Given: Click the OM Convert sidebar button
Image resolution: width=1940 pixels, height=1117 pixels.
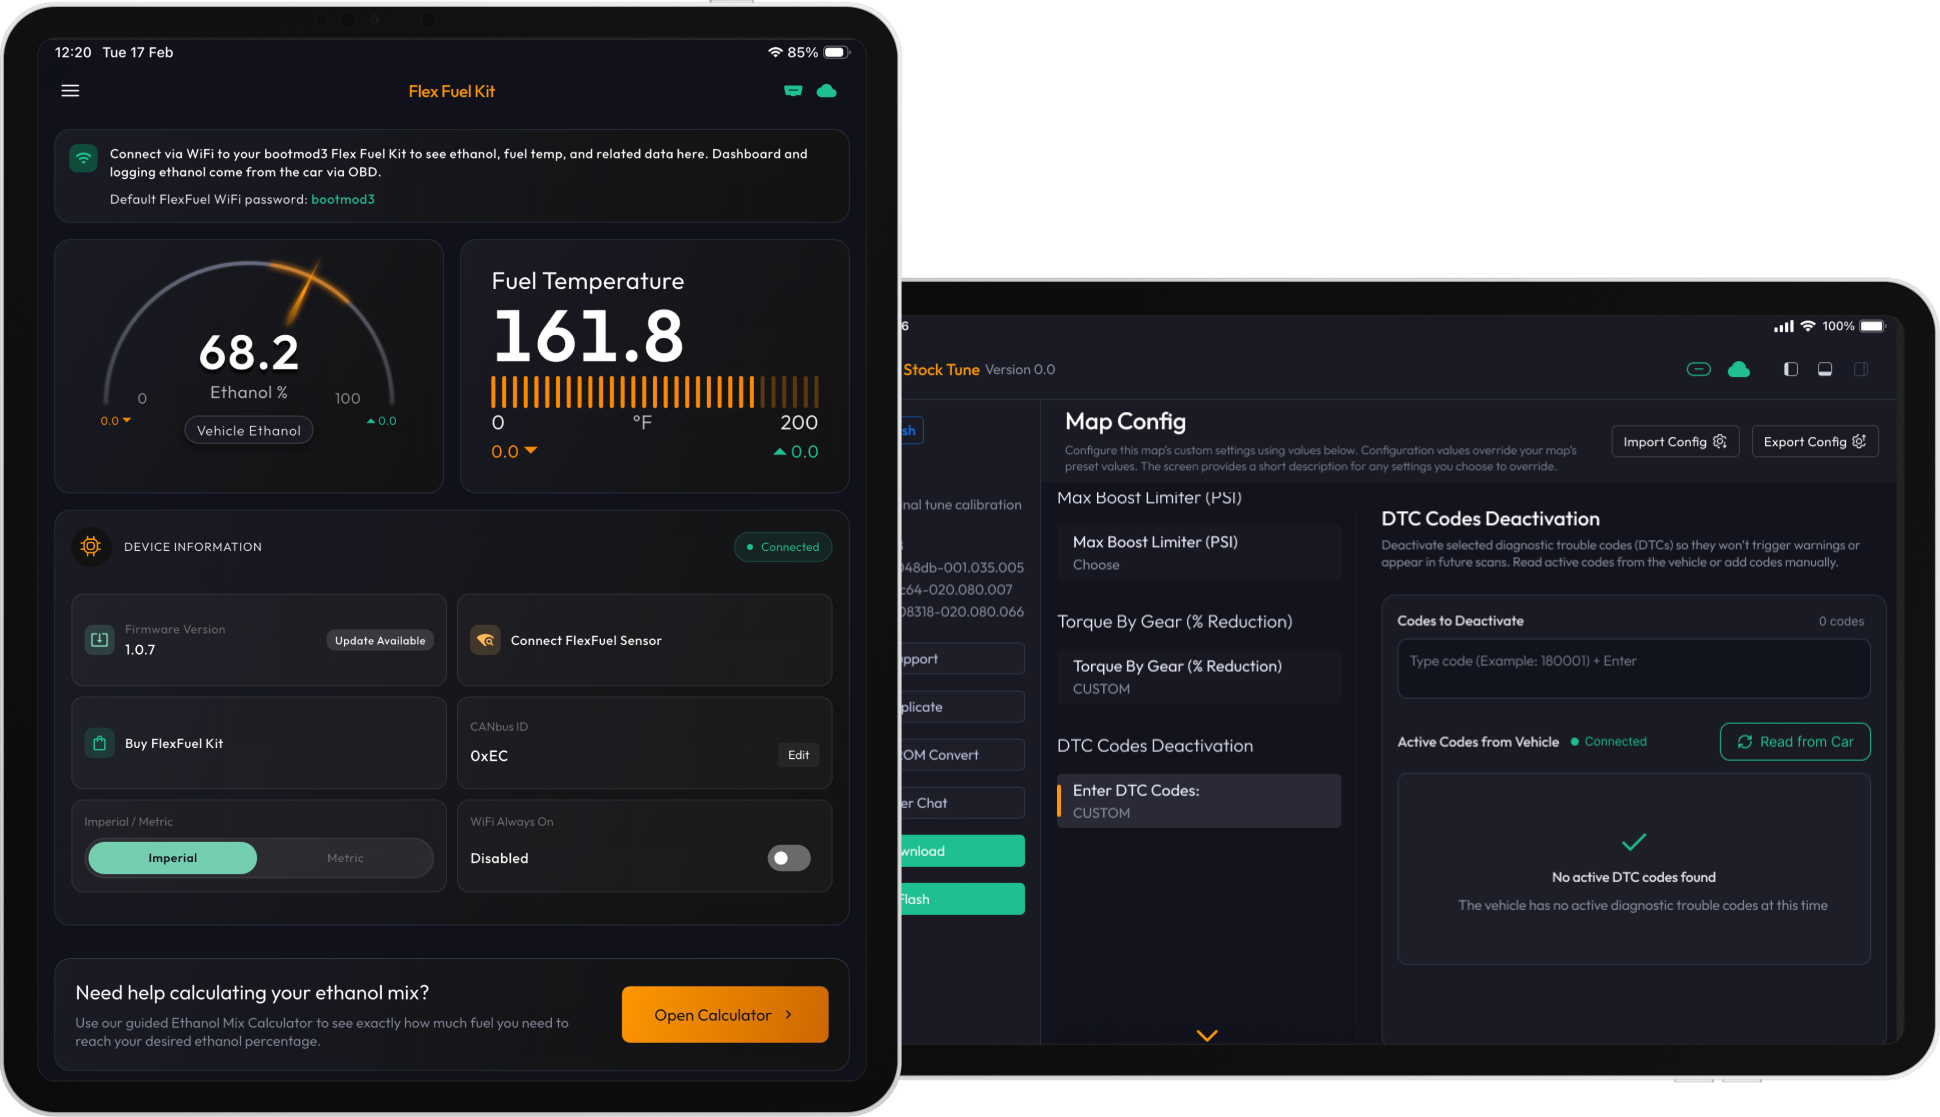Looking at the screenshot, I should point(962,755).
